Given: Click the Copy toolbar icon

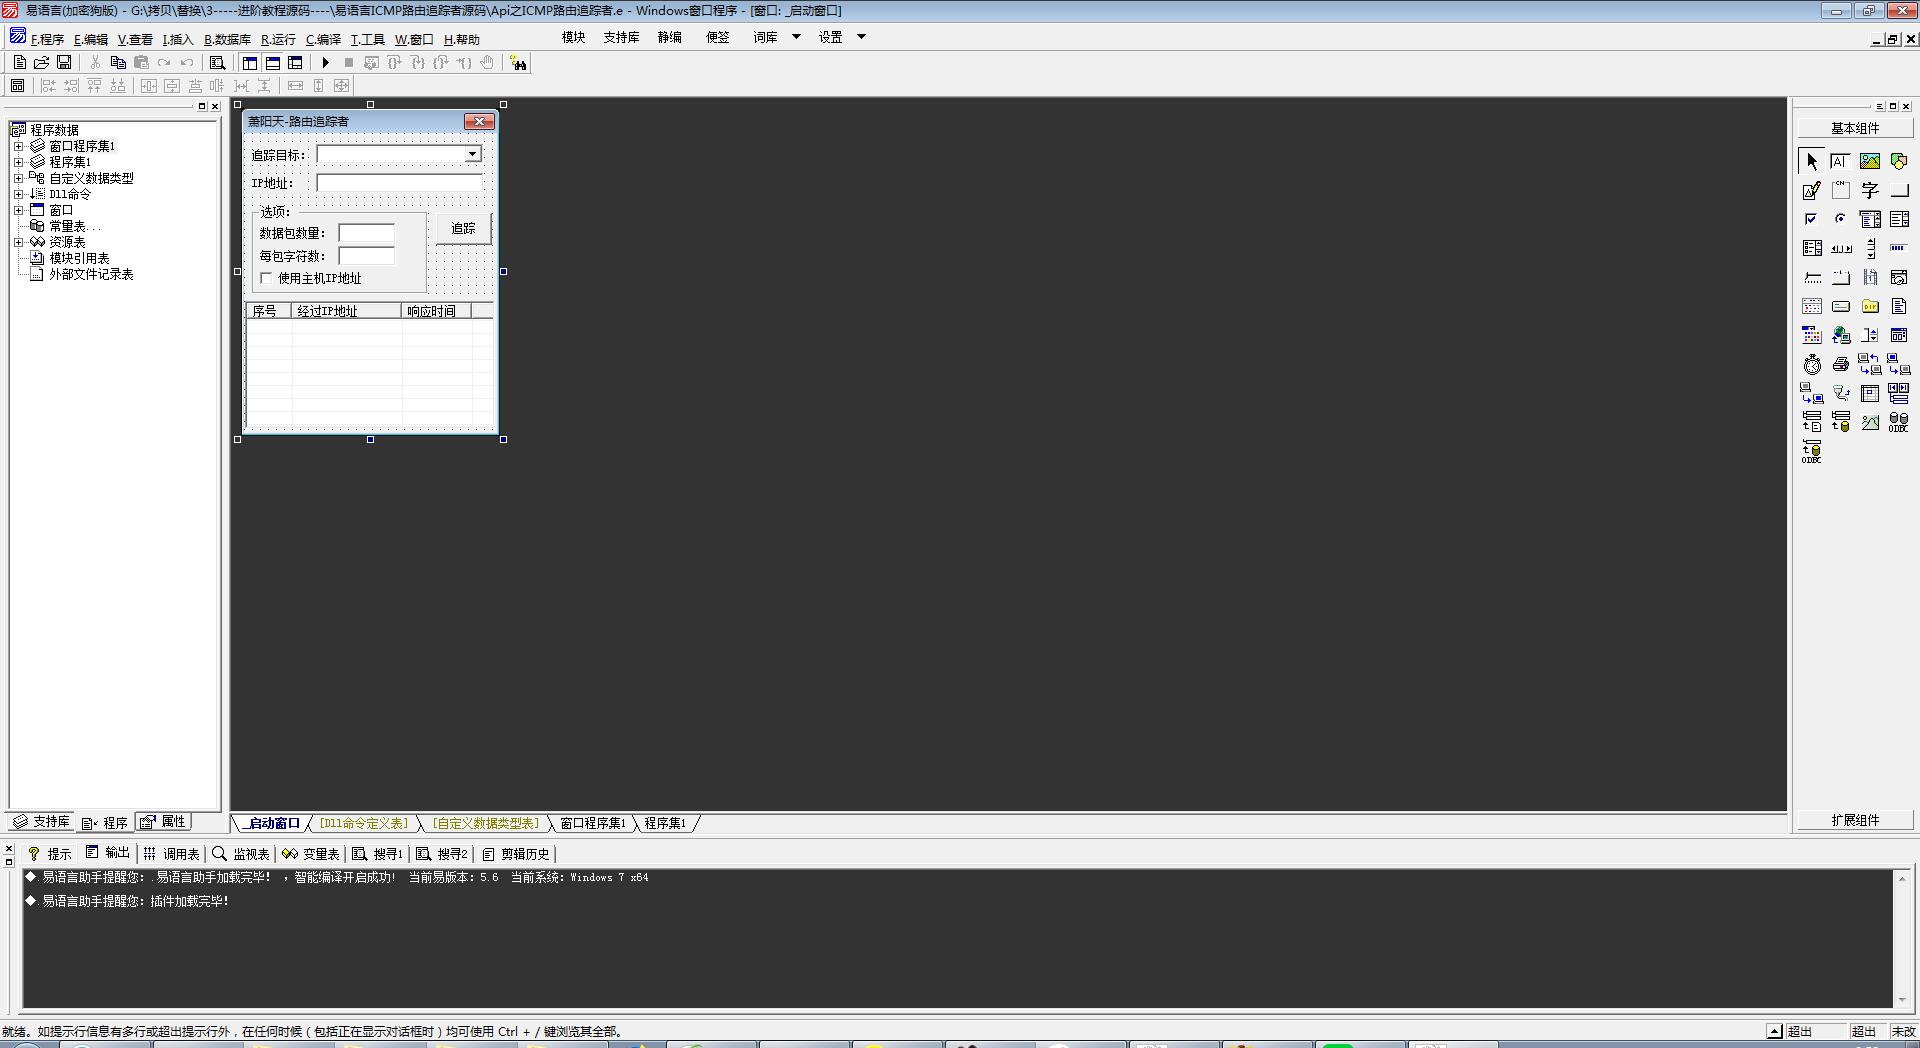Looking at the screenshot, I should click(118, 62).
